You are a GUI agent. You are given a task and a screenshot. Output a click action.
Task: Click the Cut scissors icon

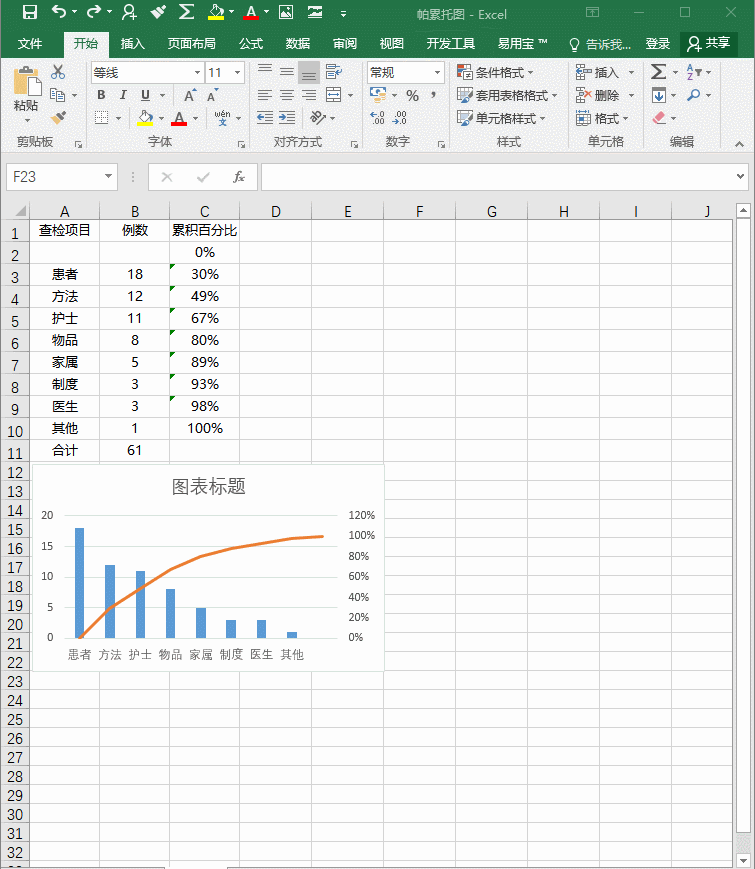[58, 72]
